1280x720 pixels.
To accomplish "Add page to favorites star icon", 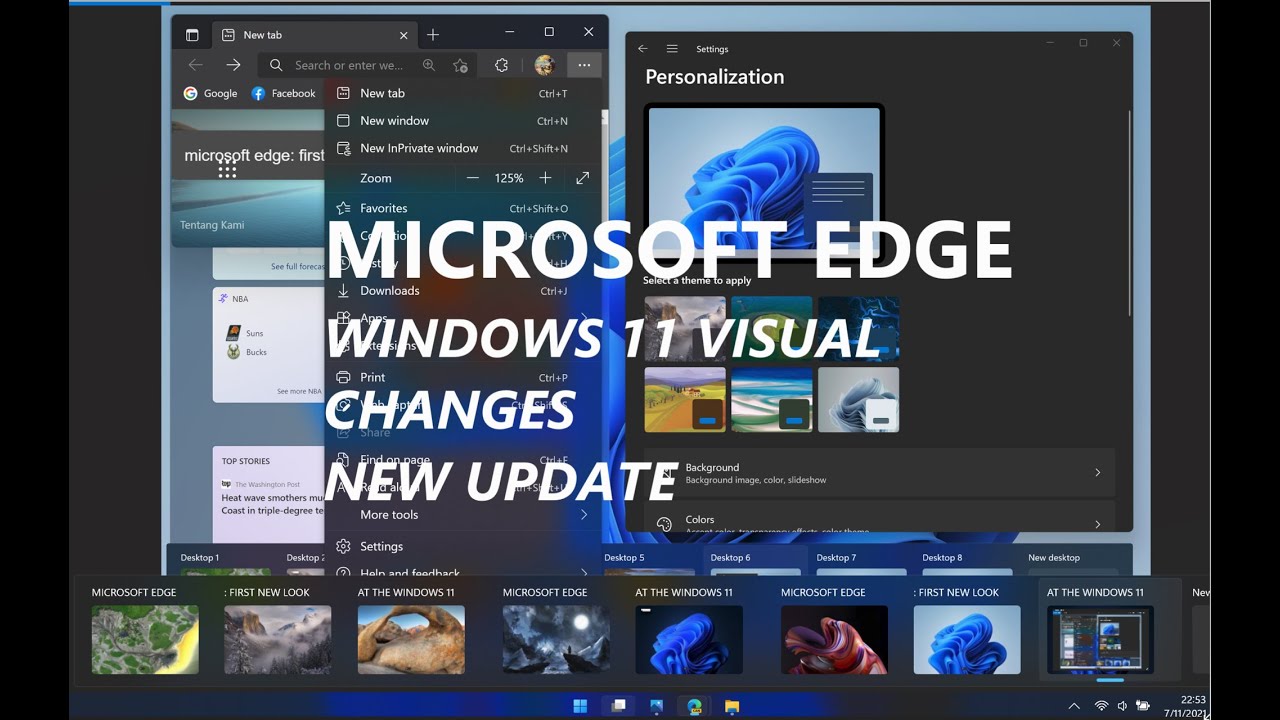I will 460,65.
